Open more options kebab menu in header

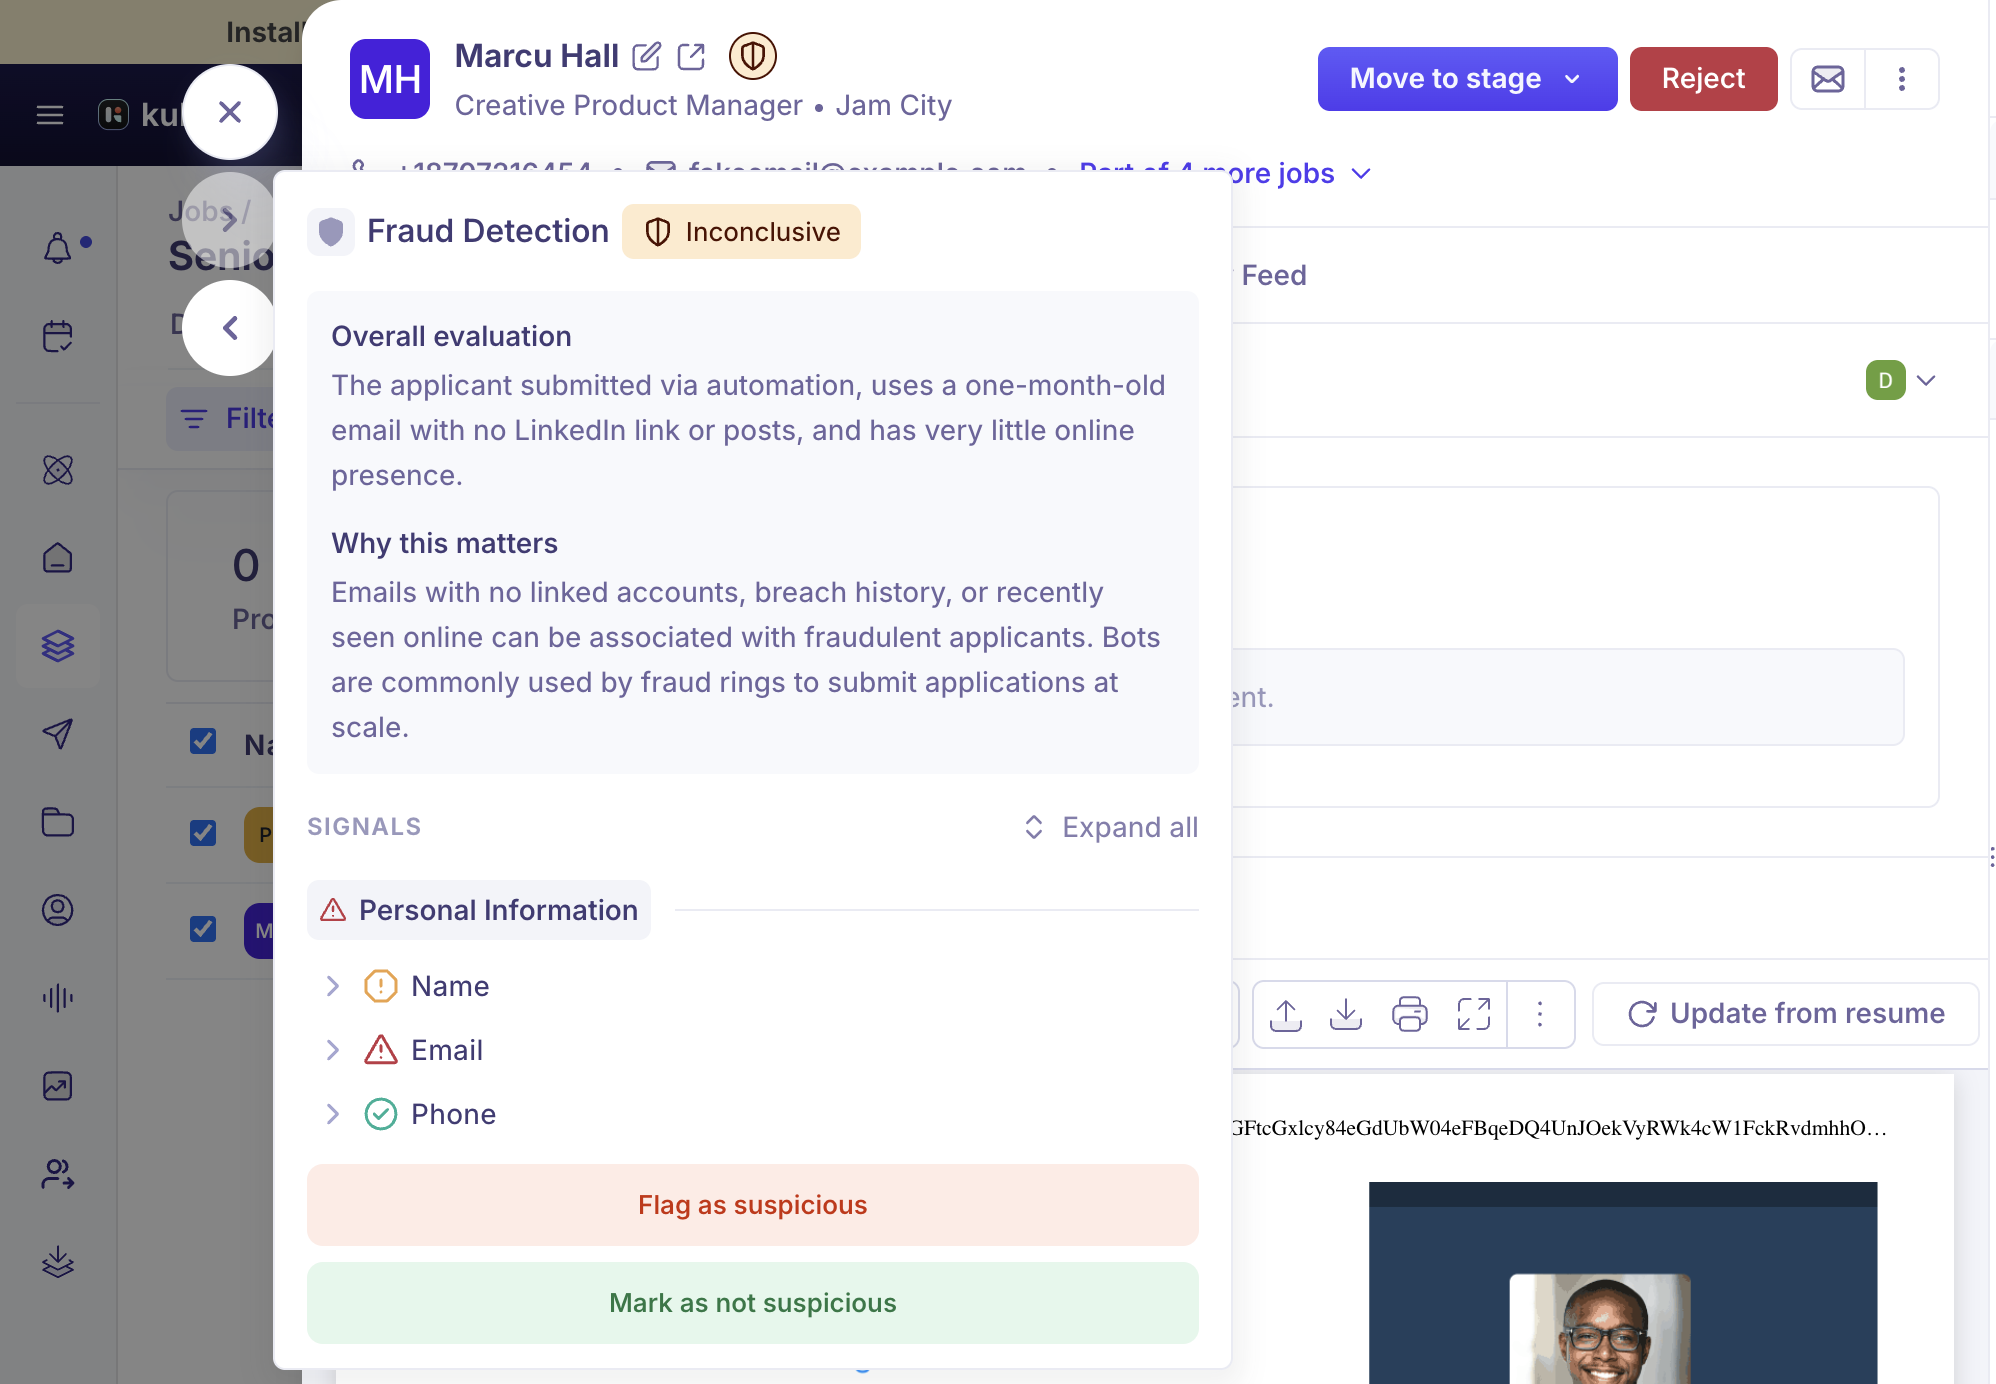[1902, 78]
